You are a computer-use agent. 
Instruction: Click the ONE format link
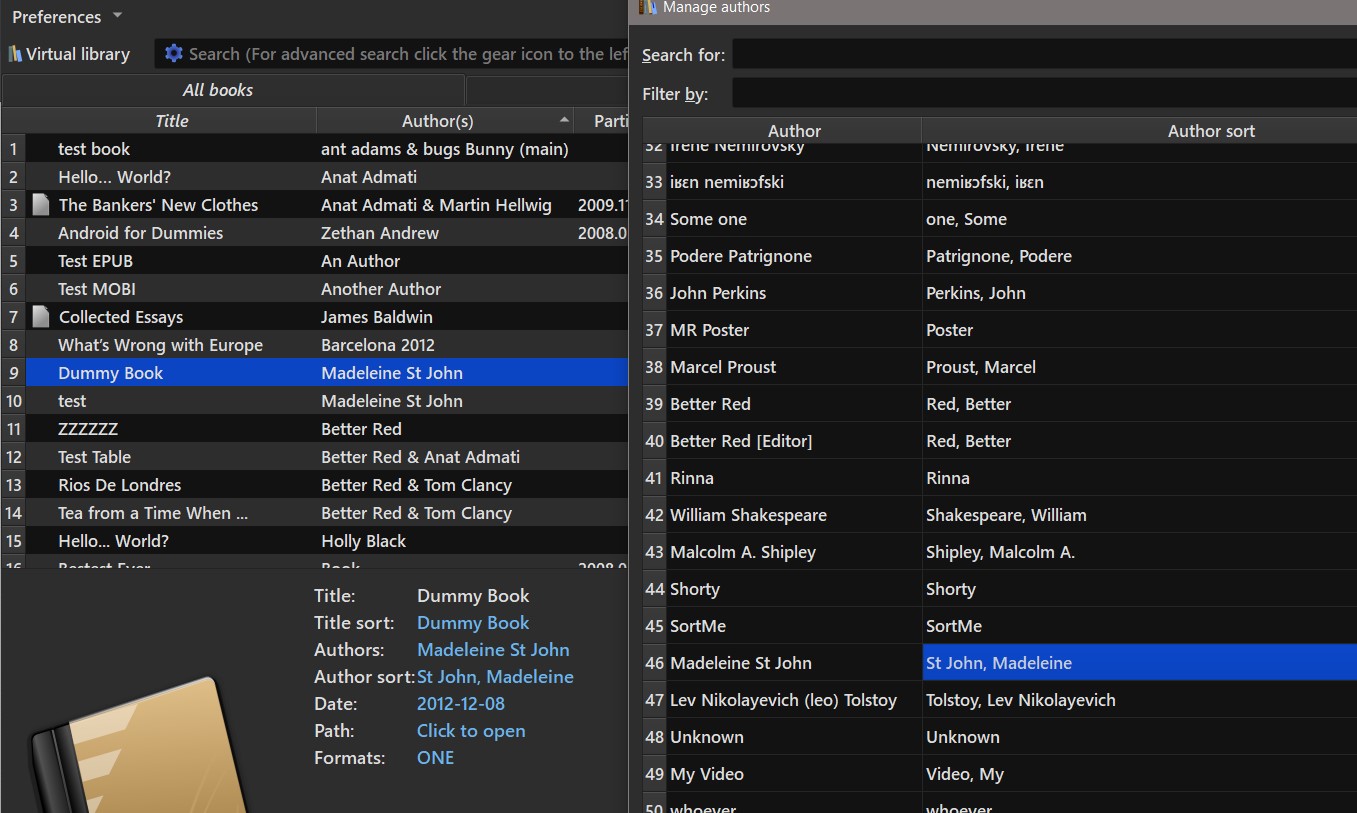(435, 758)
